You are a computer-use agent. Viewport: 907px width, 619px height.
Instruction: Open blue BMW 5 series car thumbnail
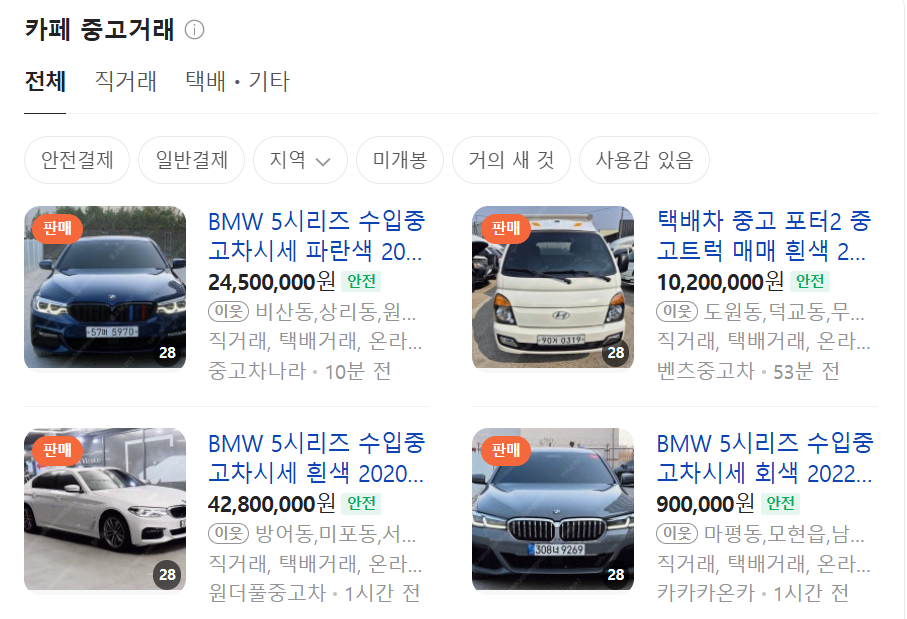point(105,287)
